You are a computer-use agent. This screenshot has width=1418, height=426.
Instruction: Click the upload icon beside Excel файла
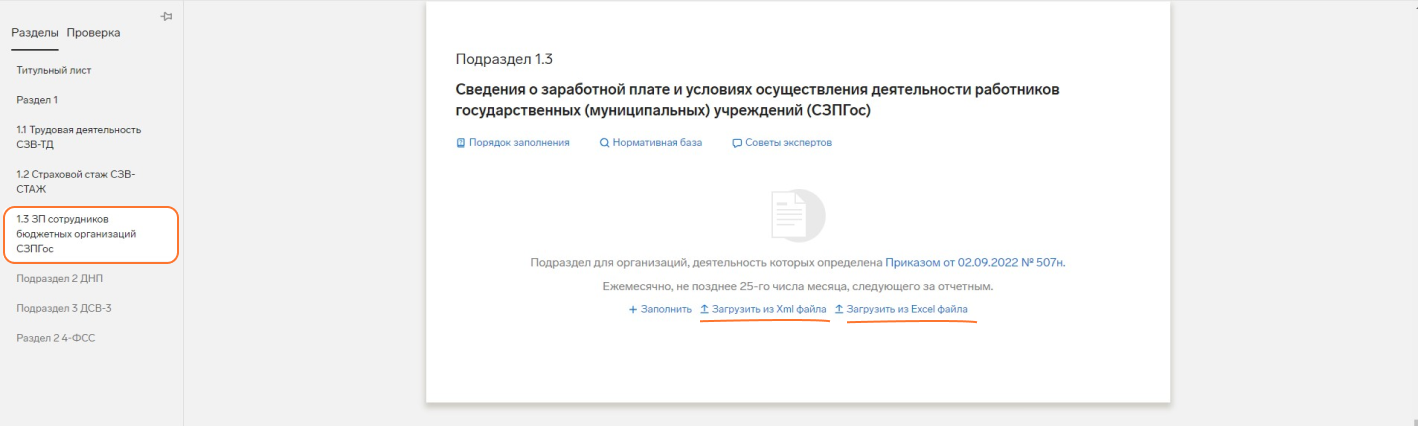[x=839, y=309]
